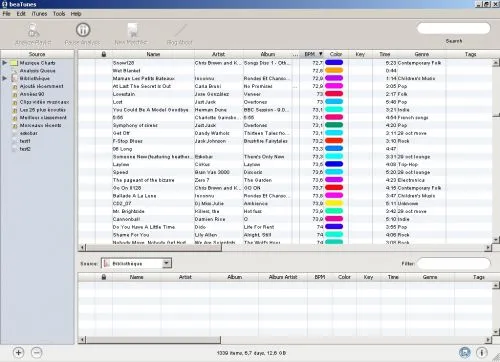Image resolution: width=500 pixels, height=362 pixels.
Task: Select the Ajouts récemment playlist
Action: [x=41, y=86]
